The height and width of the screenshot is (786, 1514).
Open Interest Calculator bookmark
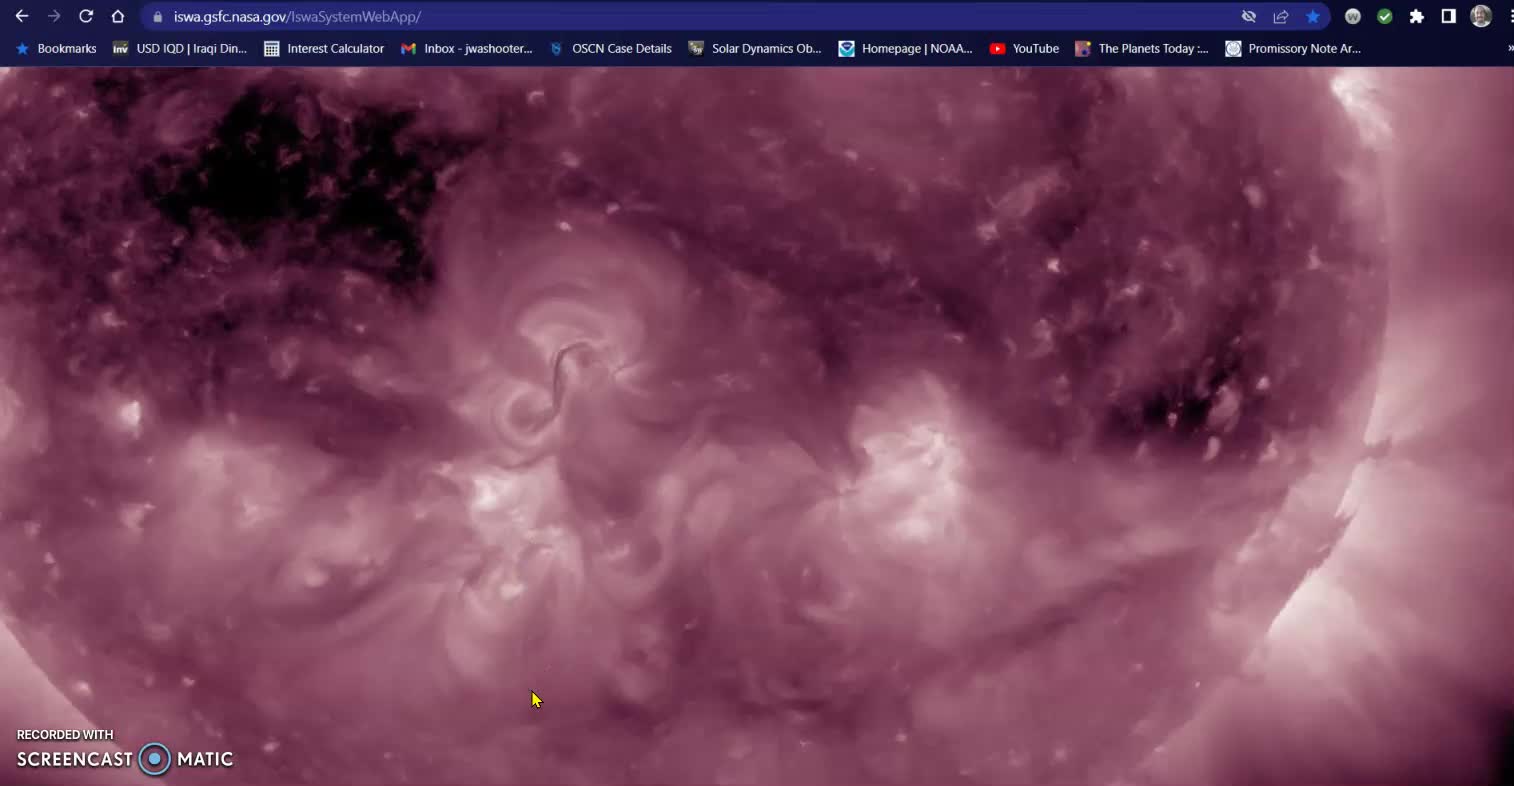click(324, 48)
